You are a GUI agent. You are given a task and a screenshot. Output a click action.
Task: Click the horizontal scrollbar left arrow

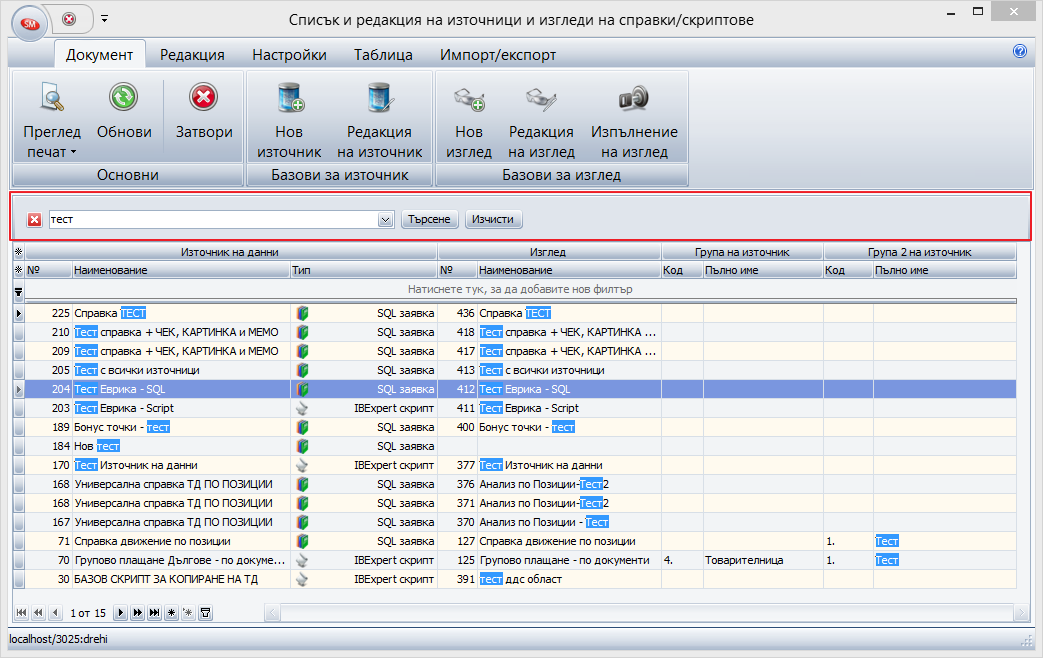(272, 613)
